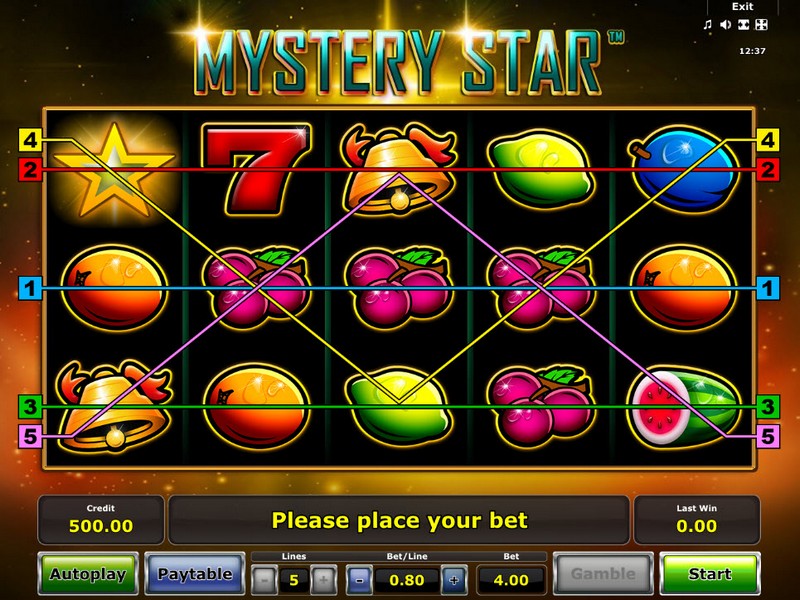Screen dimensions: 800x600
Task: Decrease number of Lines
Action: (264, 580)
